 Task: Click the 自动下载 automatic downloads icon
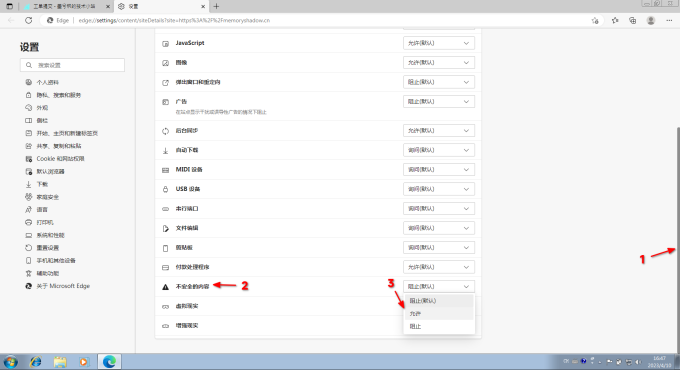coord(165,151)
